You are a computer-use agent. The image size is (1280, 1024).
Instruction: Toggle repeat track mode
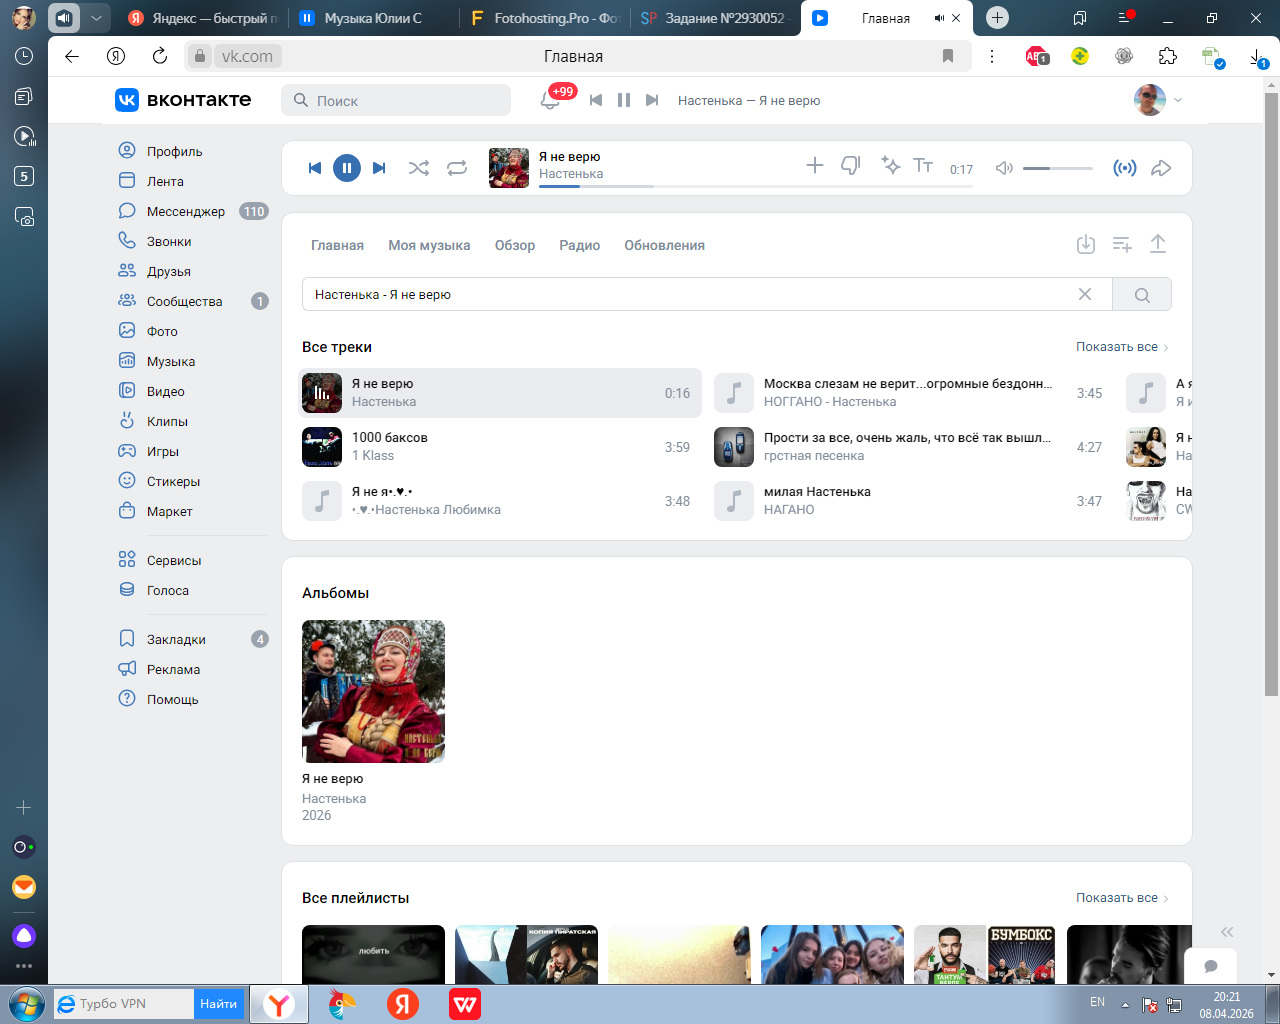click(x=457, y=168)
